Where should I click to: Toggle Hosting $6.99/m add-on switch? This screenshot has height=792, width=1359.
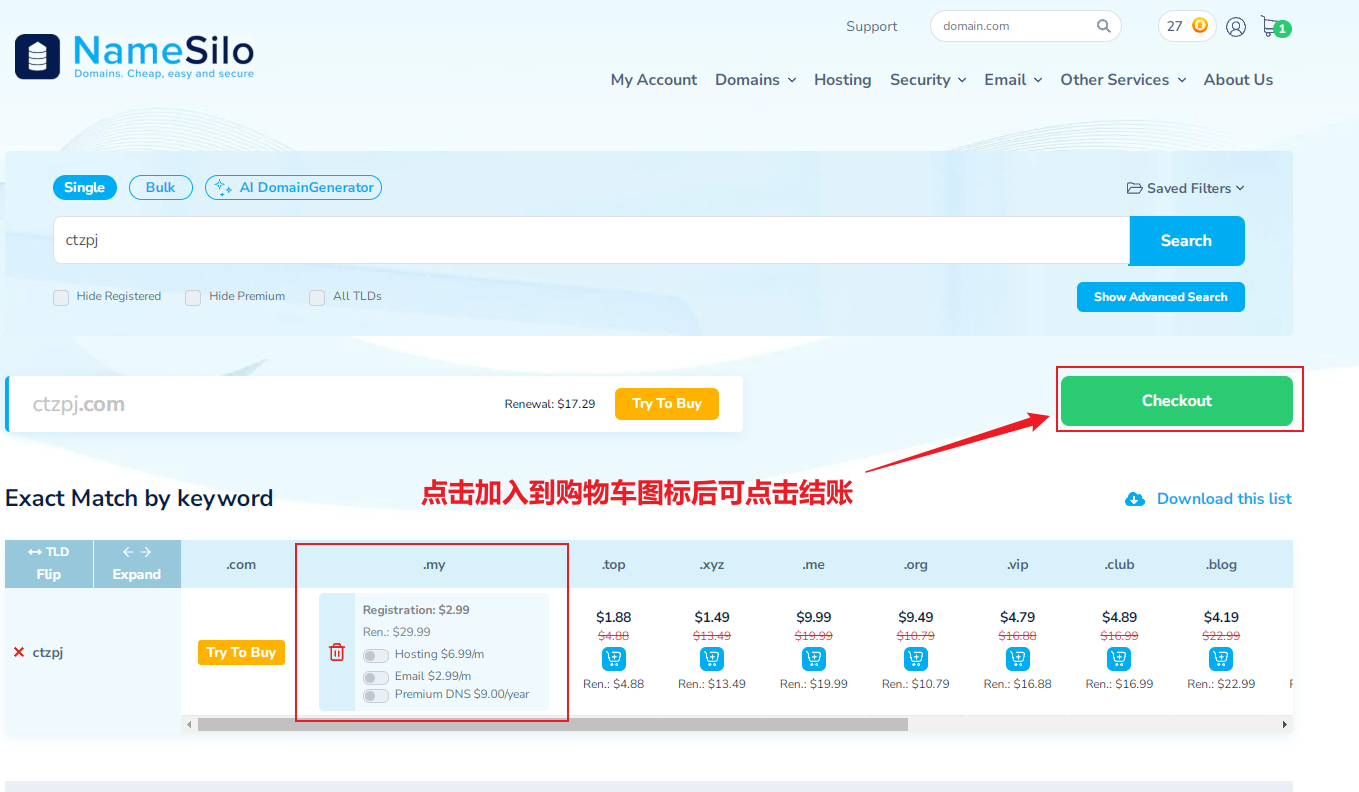(376, 655)
